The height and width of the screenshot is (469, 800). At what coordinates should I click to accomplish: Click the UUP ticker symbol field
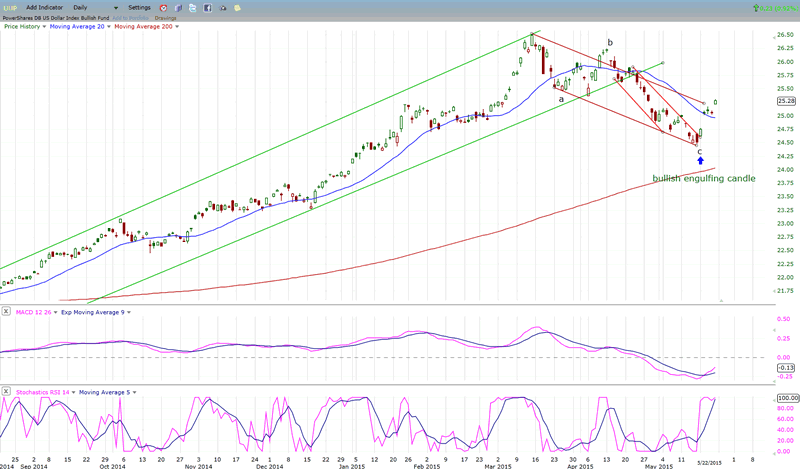click(10, 7)
